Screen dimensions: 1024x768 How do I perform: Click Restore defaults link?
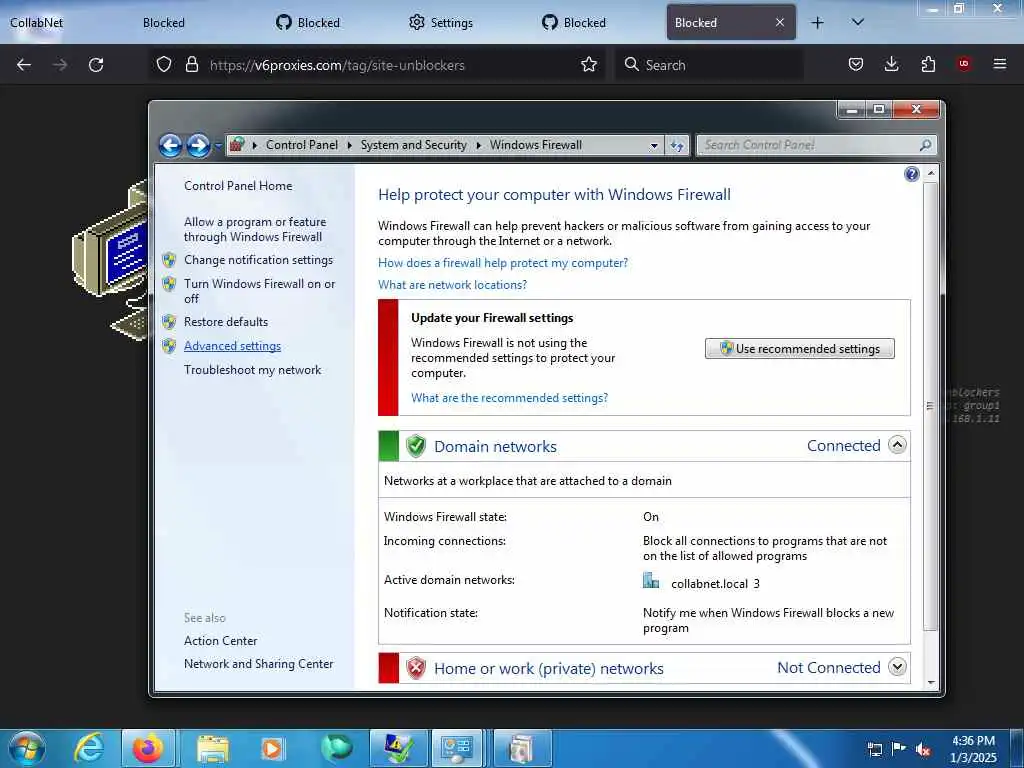225,321
